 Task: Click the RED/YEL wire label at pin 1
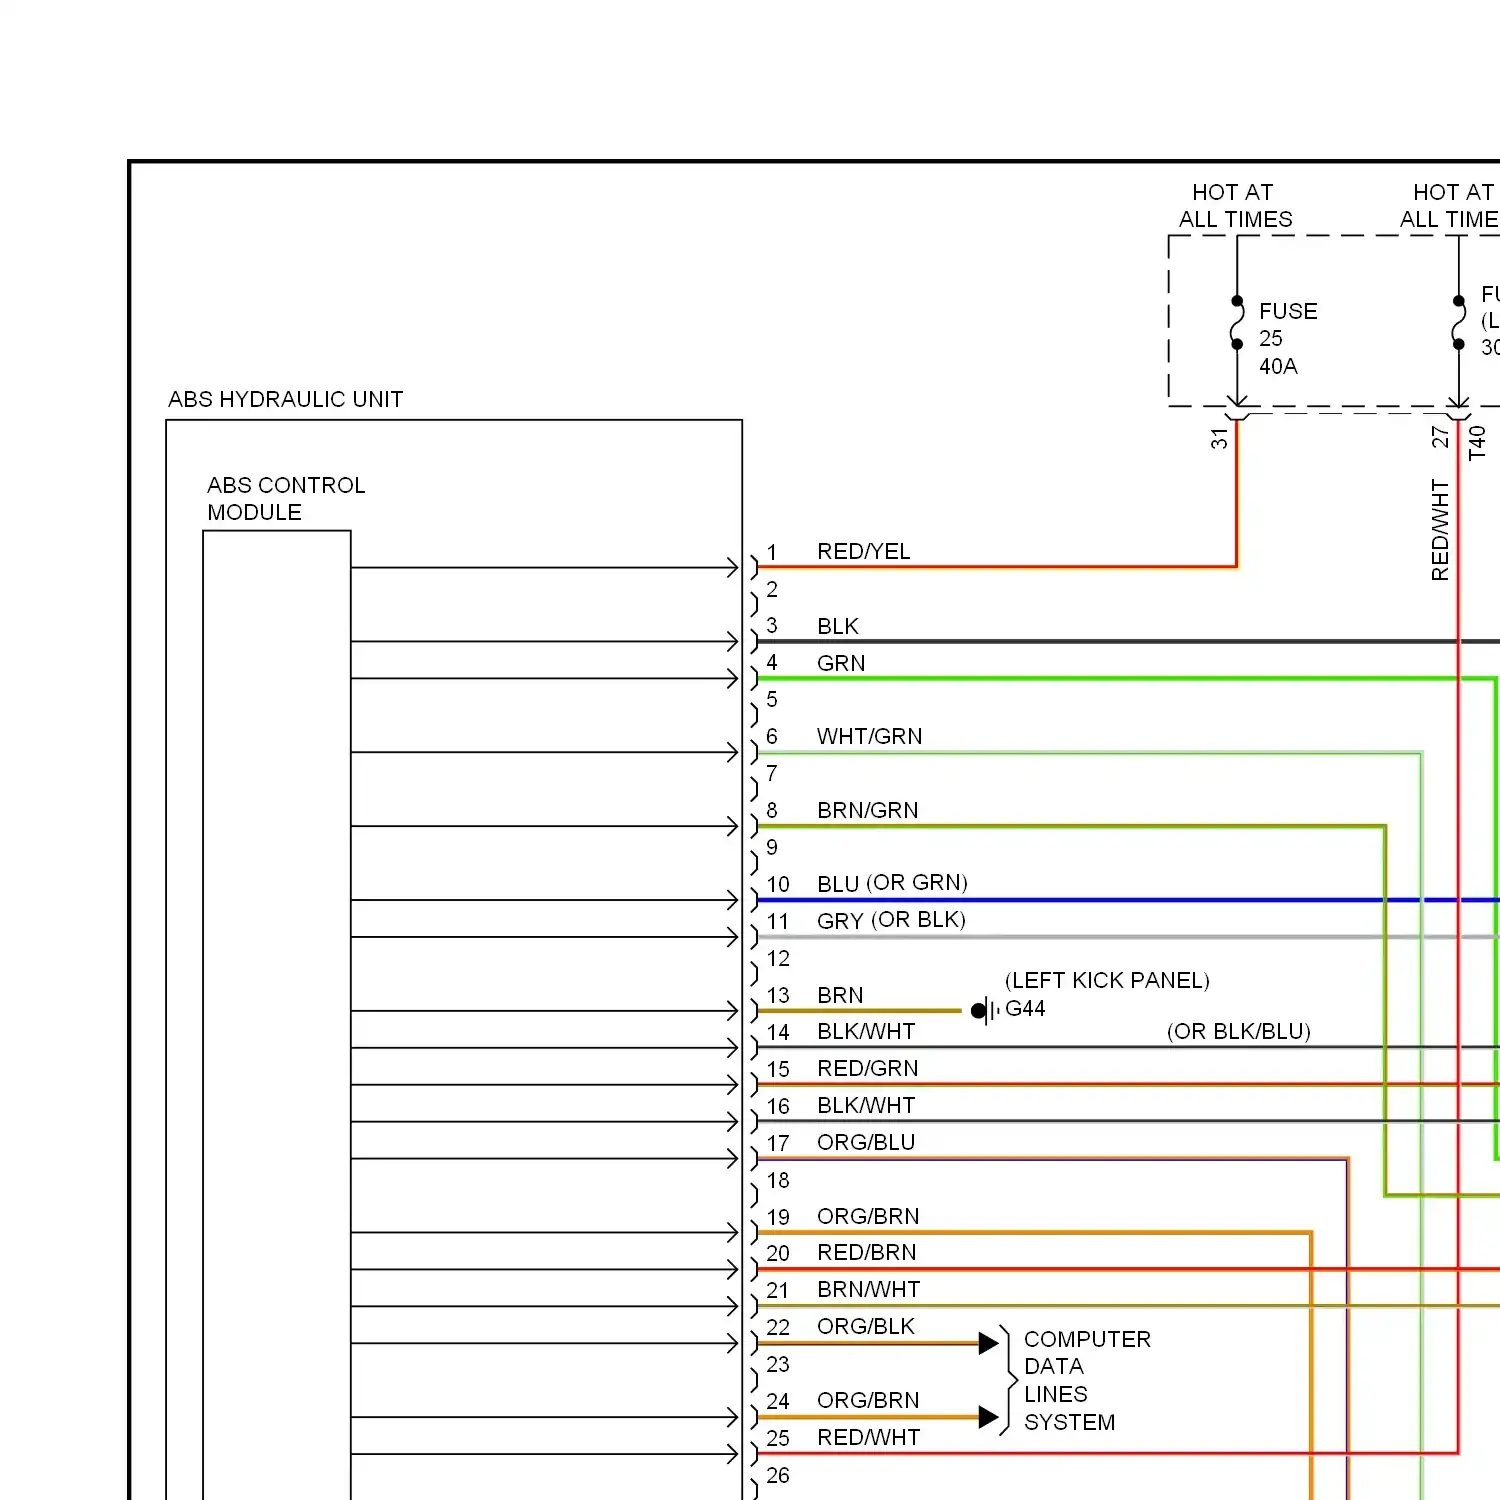click(863, 552)
